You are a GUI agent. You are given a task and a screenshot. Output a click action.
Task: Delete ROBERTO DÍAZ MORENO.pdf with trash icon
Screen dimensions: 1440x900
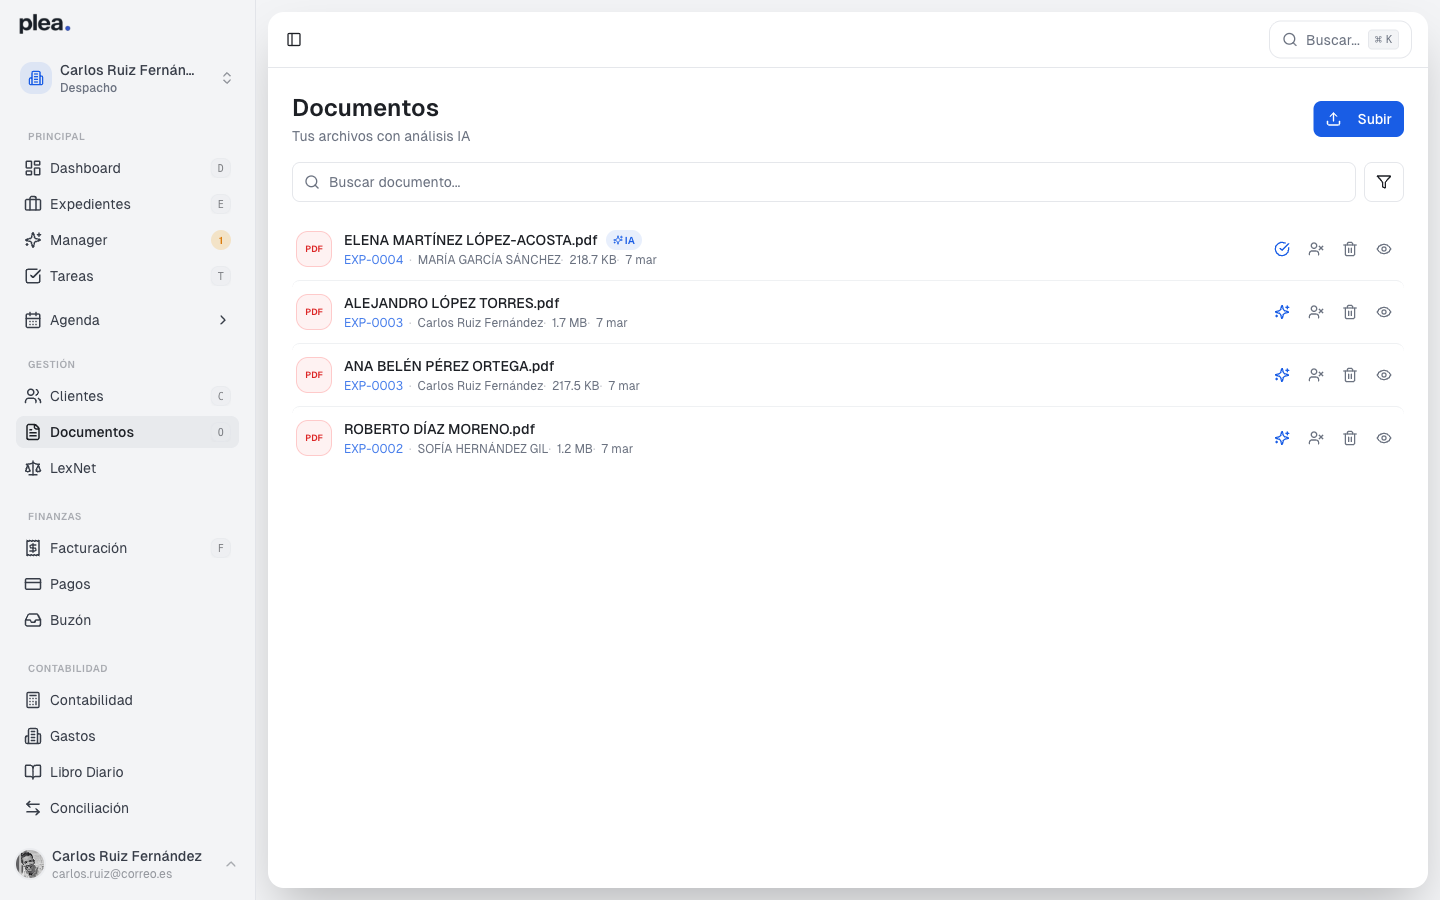(x=1350, y=438)
